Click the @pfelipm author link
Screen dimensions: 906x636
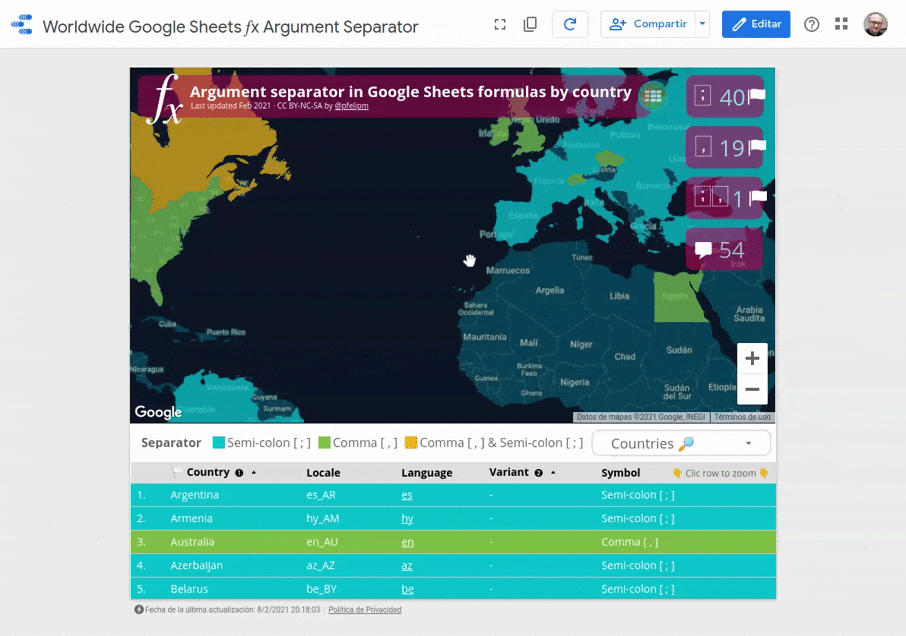click(351, 106)
